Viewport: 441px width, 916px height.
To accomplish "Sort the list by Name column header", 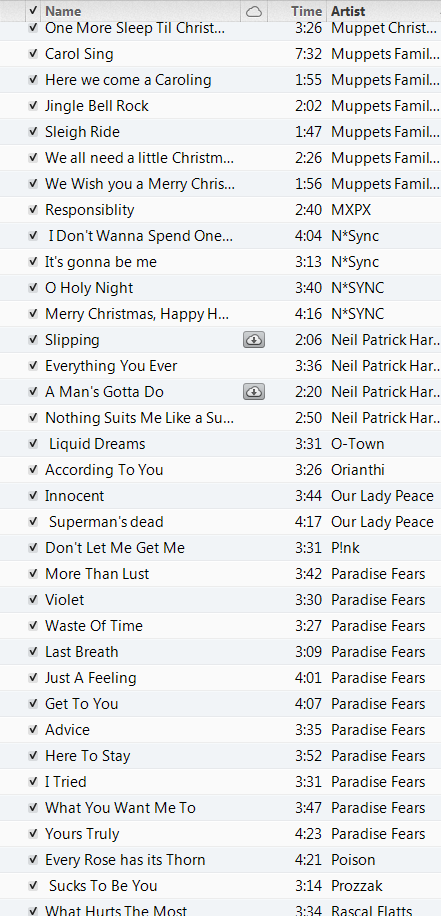I will [x=63, y=11].
